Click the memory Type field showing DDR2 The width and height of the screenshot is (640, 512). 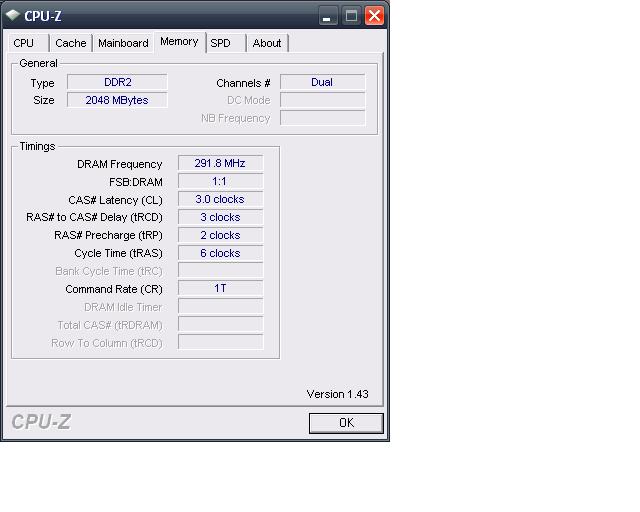tap(117, 82)
